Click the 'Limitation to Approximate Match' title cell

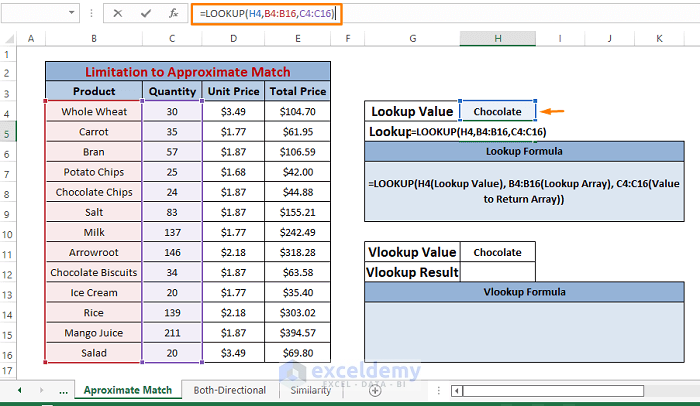click(188, 72)
